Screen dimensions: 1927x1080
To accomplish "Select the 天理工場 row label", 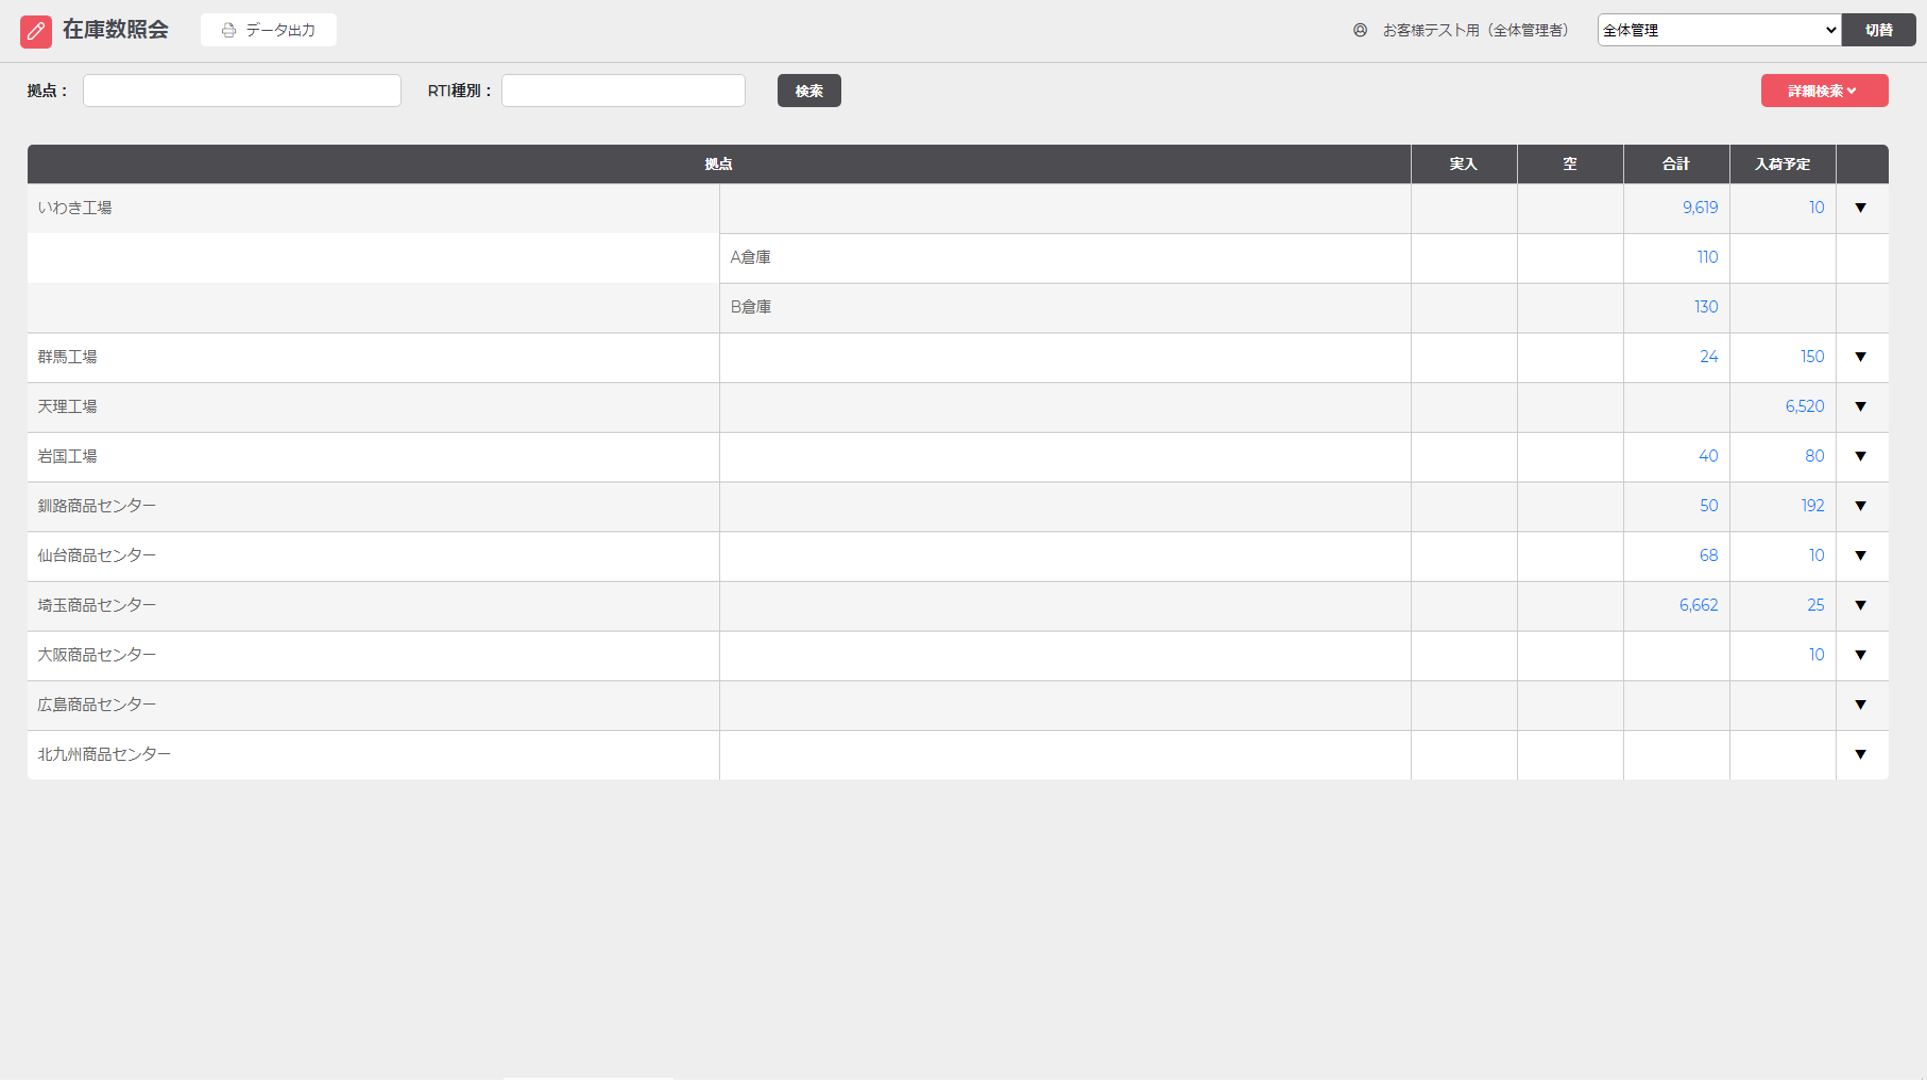I will pos(67,406).
